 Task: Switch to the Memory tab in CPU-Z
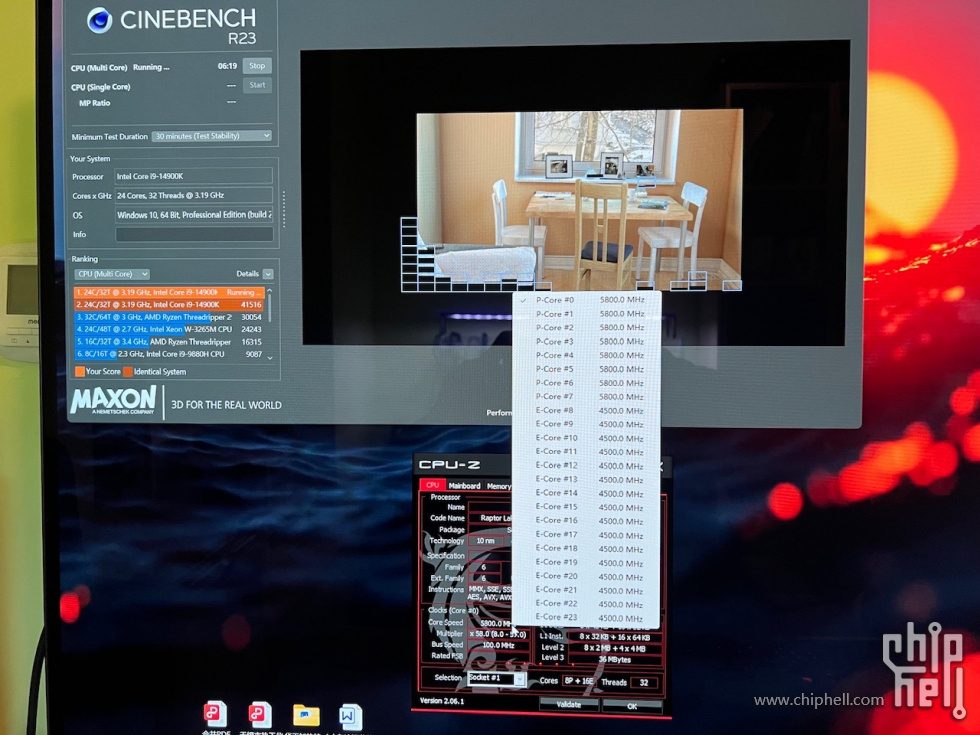(498, 486)
